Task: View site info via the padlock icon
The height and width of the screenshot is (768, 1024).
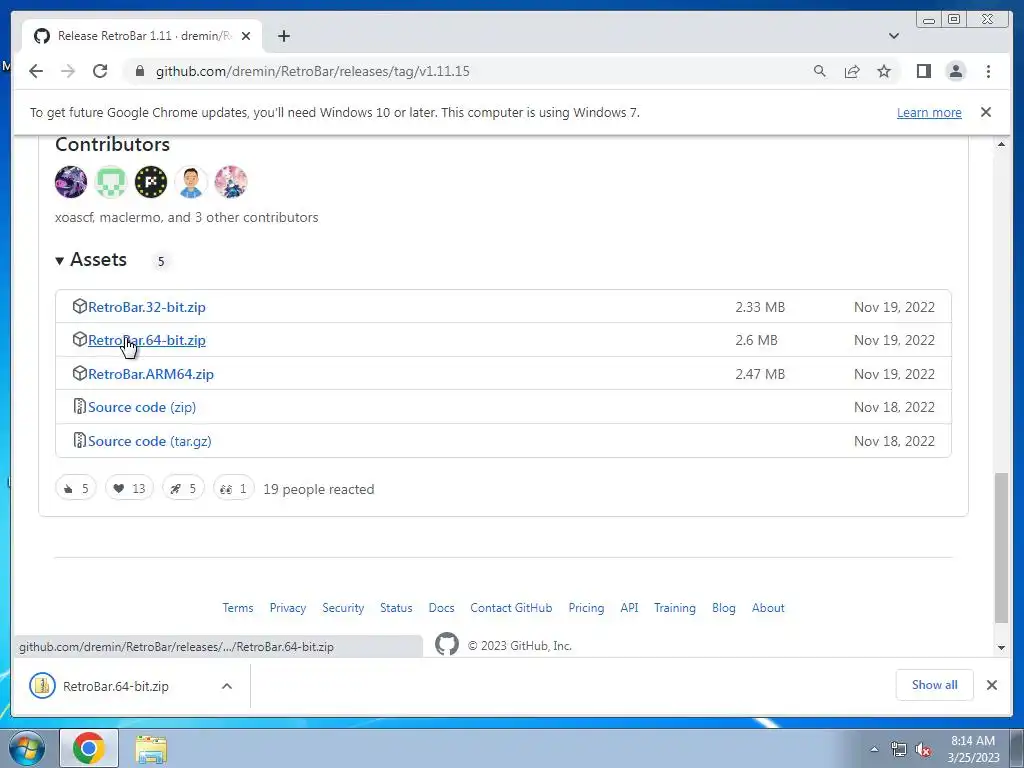Action: pyautogui.click(x=139, y=71)
